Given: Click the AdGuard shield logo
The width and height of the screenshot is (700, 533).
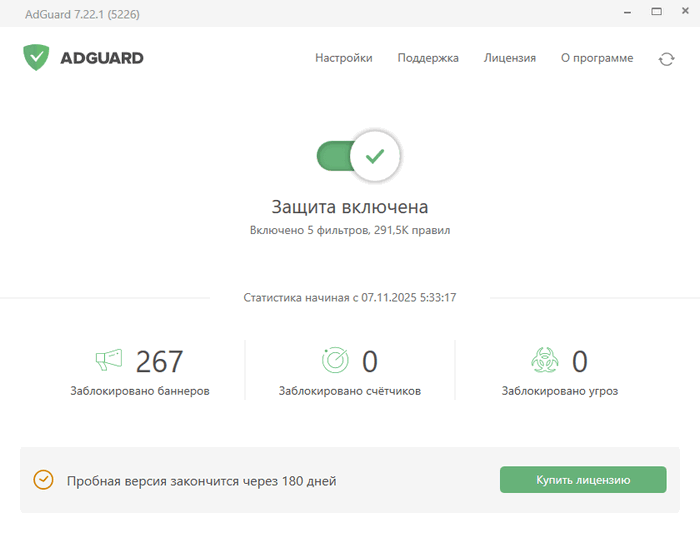Looking at the screenshot, I should 36,57.
